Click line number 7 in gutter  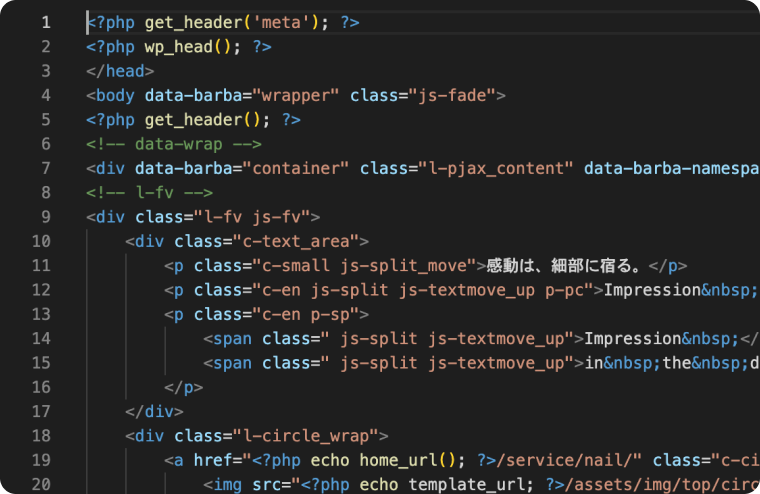click(46, 168)
